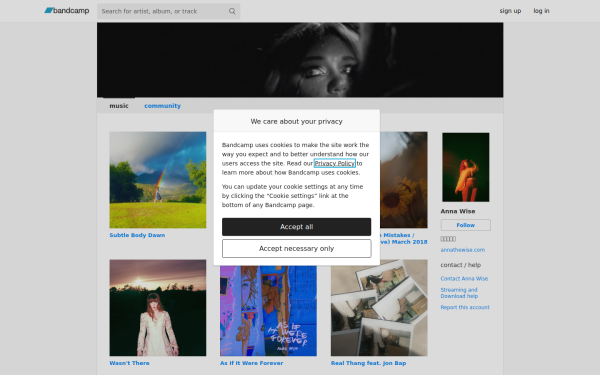600x375 pixels.
Task: Click the black and white banner image
Action: point(300,60)
